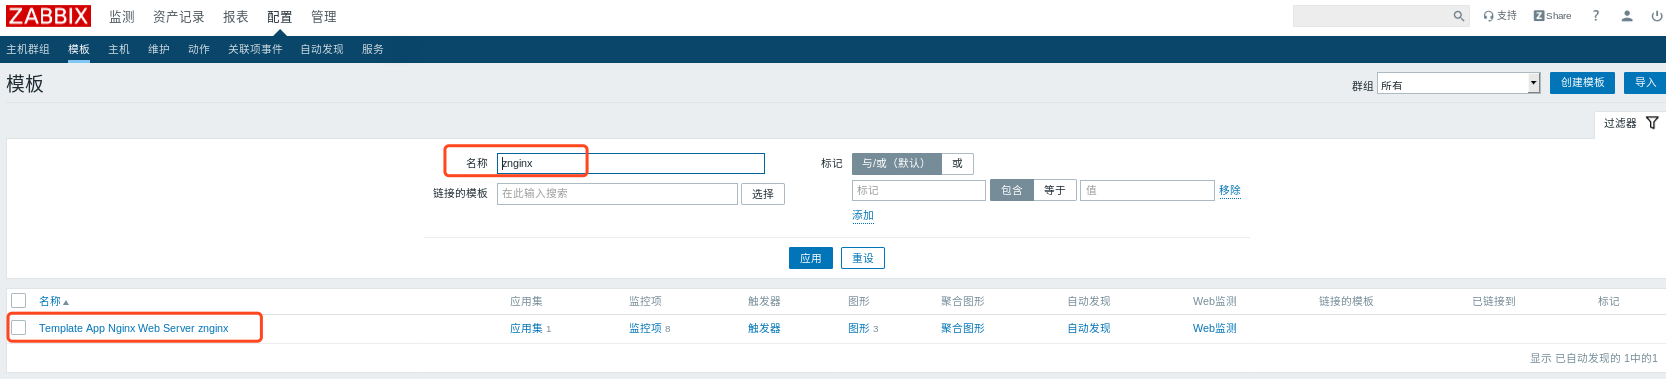This screenshot has width=1666, height=379.
Task: Go to 模板 submenu
Action: pyautogui.click(x=79, y=49)
